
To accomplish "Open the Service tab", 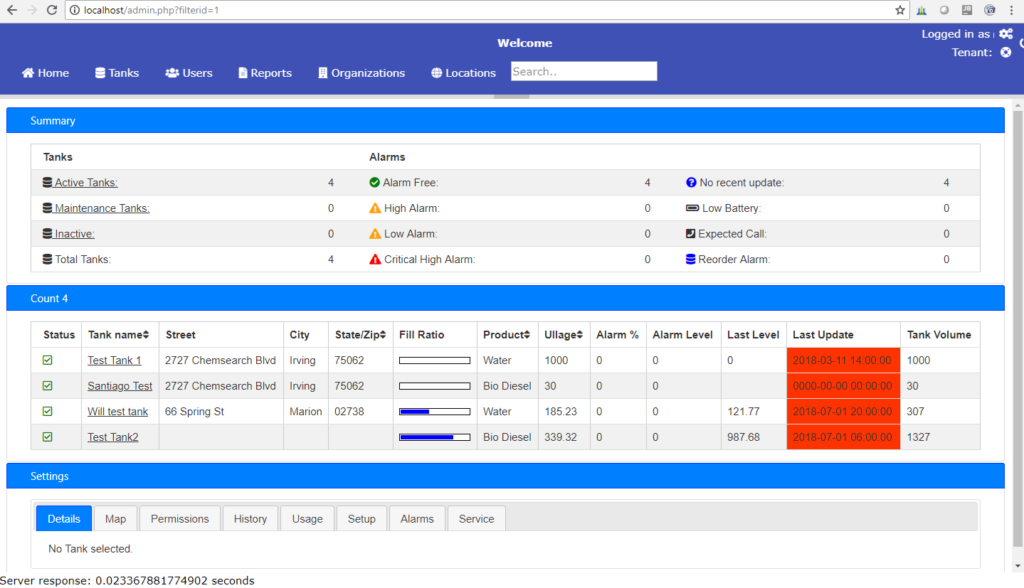I will click(x=476, y=518).
